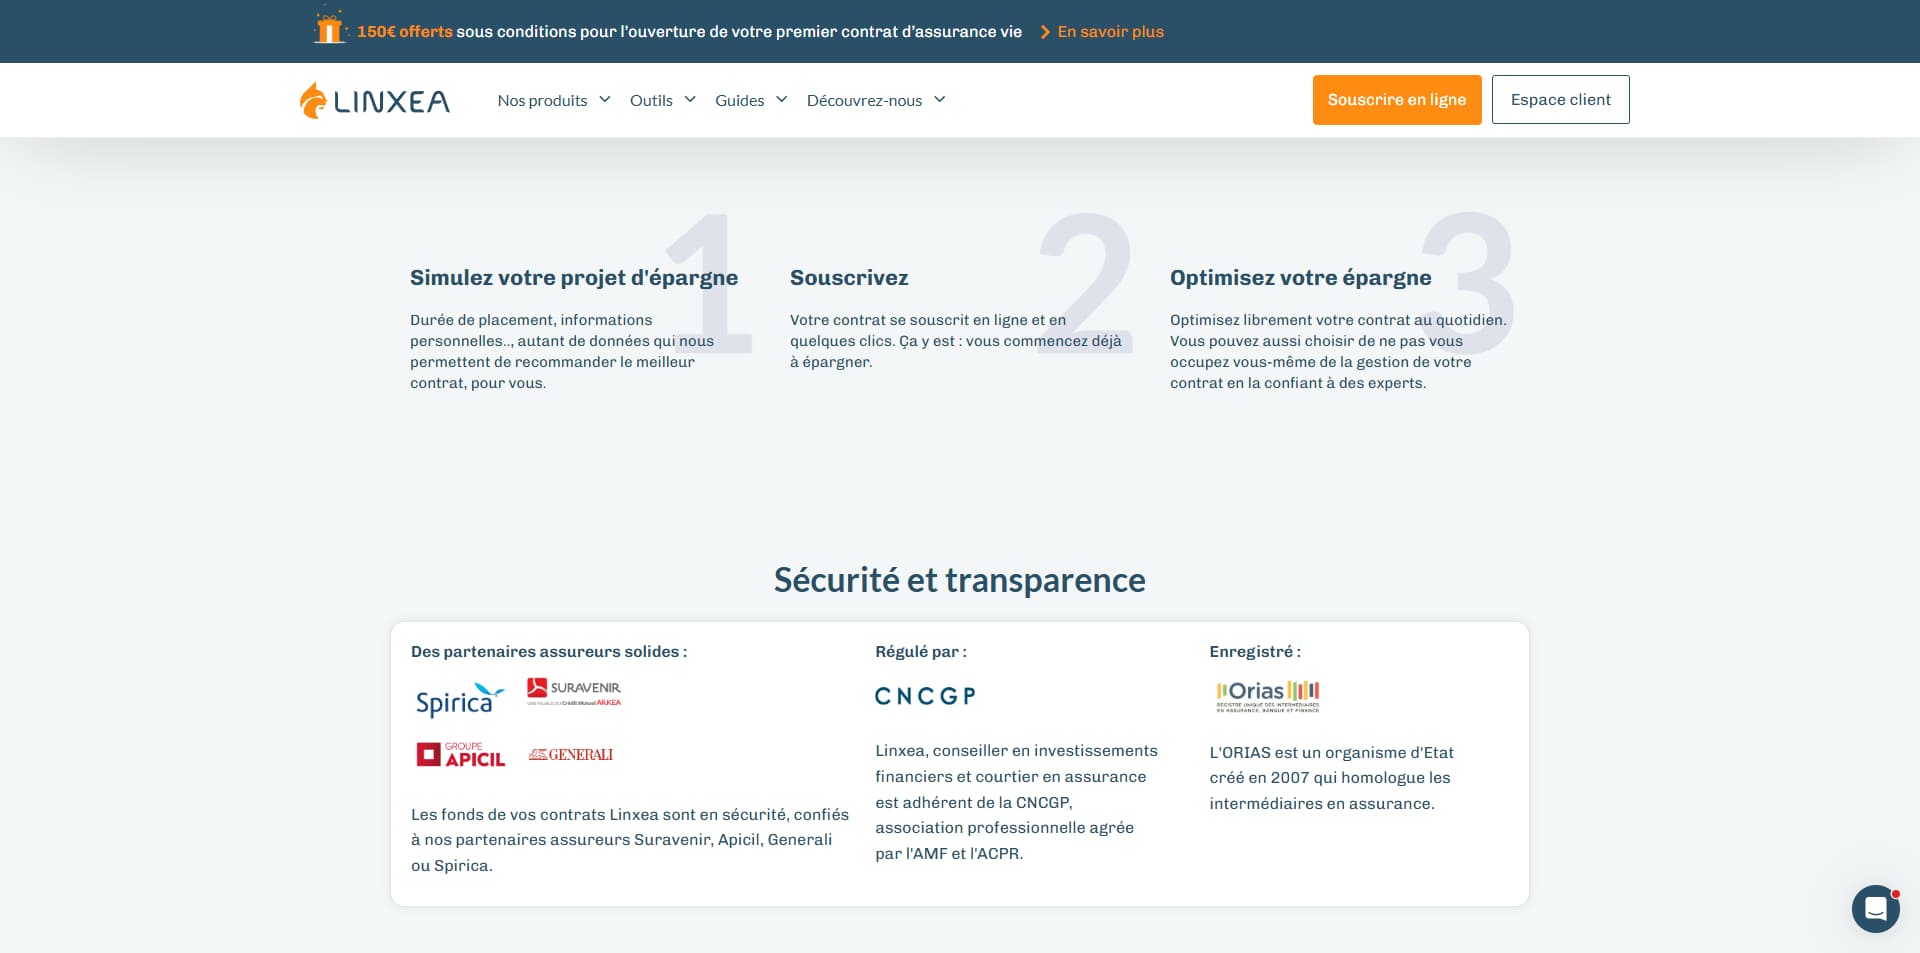This screenshot has width=1920, height=953.
Task: Click the paragraph starting Les fonds de vos contrats
Action: click(x=630, y=840)
